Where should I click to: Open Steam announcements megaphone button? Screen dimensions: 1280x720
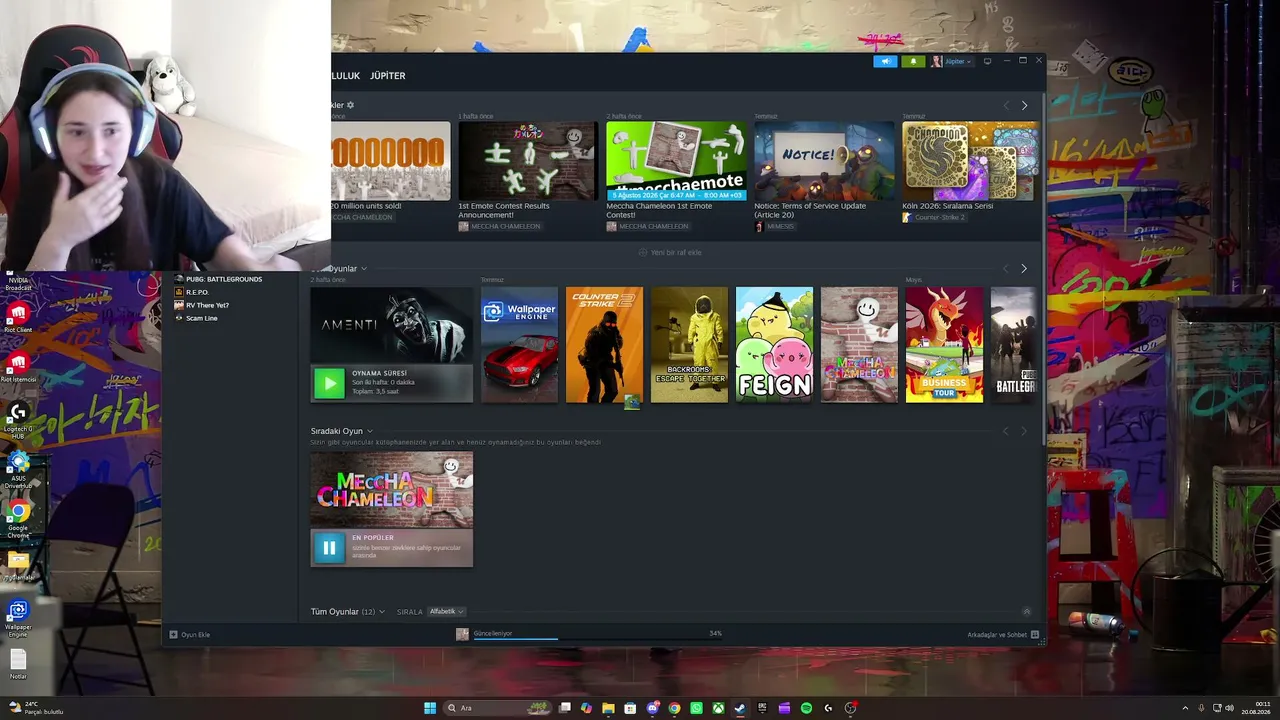[885, 61]
